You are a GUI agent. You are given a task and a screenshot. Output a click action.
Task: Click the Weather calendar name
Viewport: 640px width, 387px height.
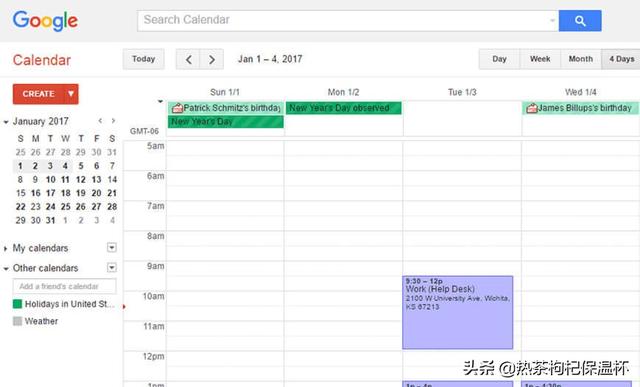41,321
